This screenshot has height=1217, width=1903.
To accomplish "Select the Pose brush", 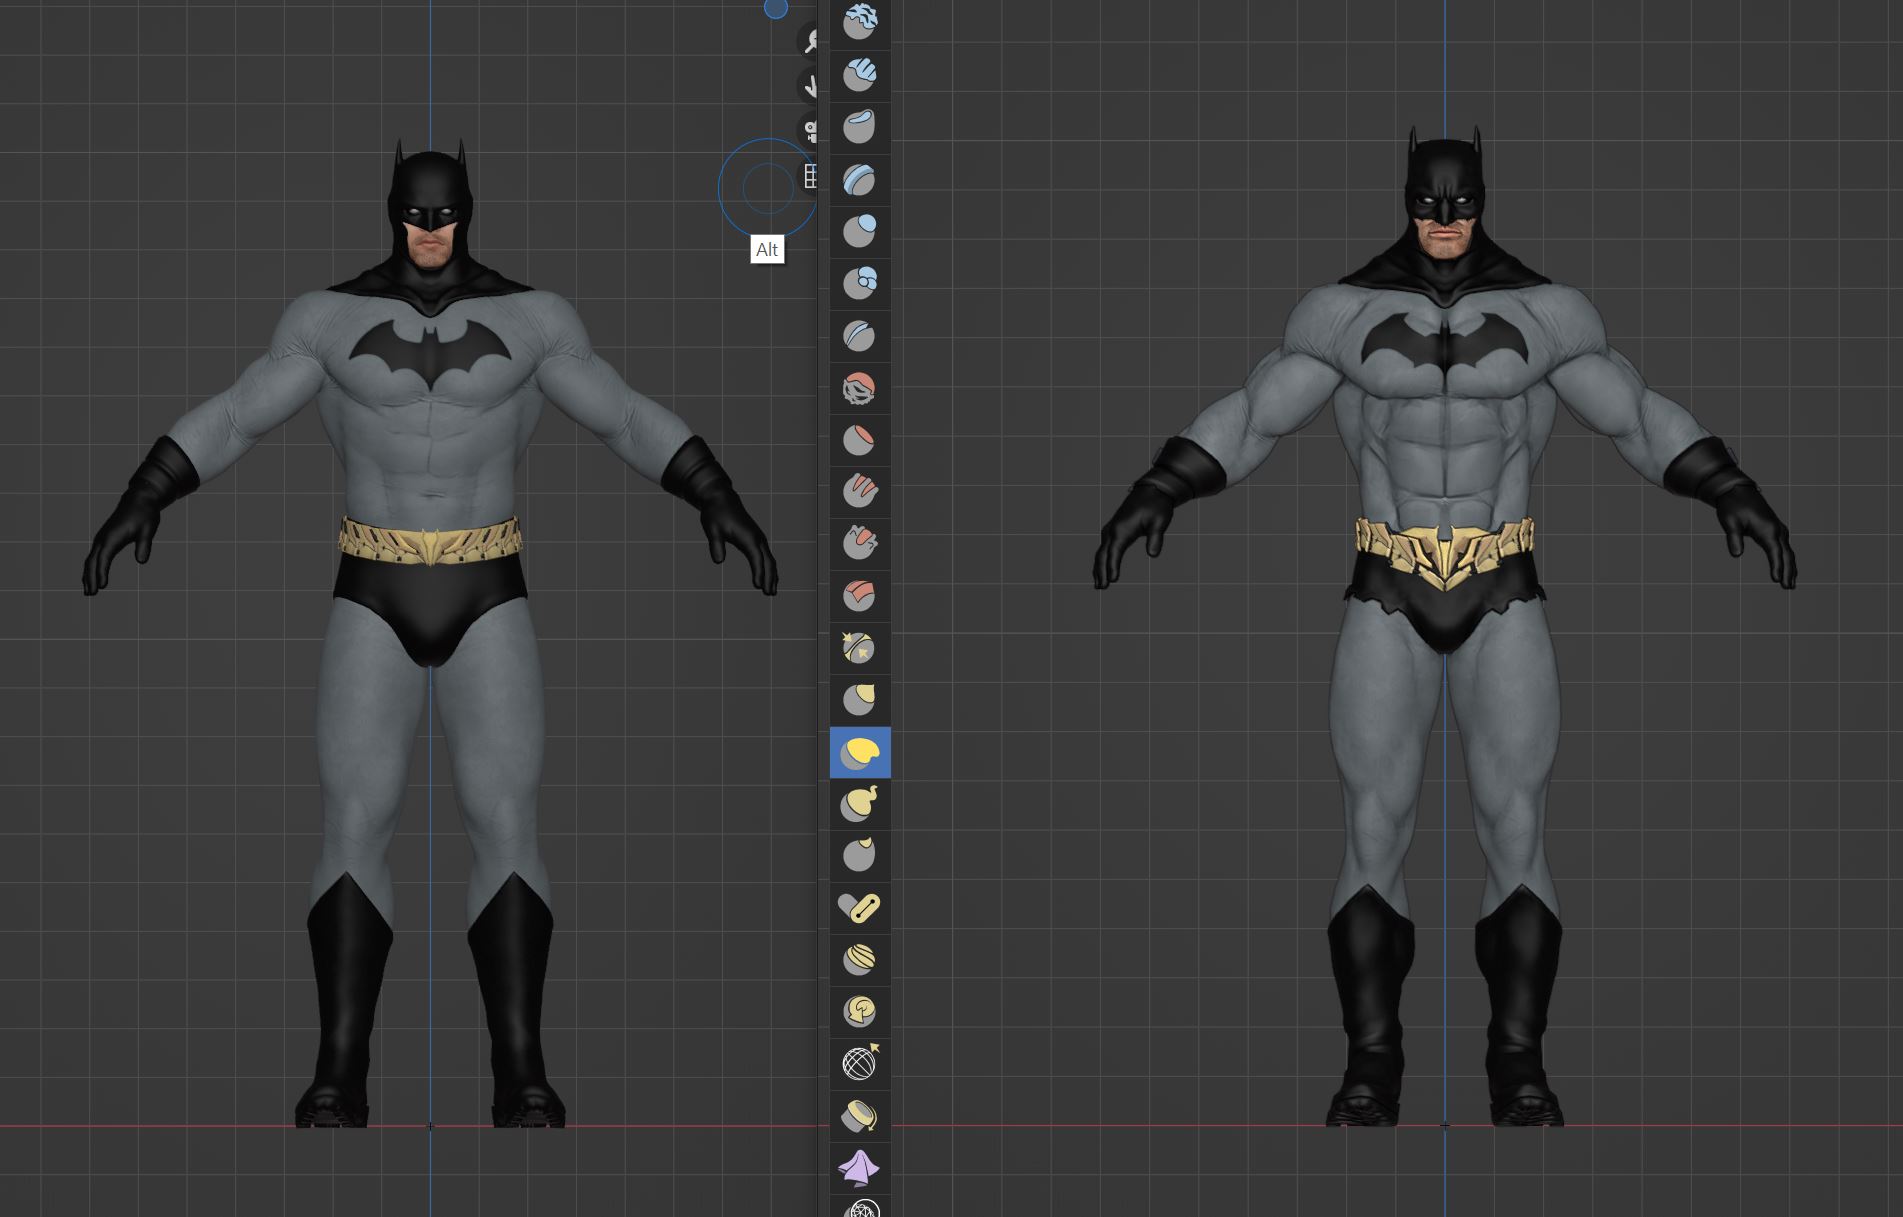I will (859, 907).
